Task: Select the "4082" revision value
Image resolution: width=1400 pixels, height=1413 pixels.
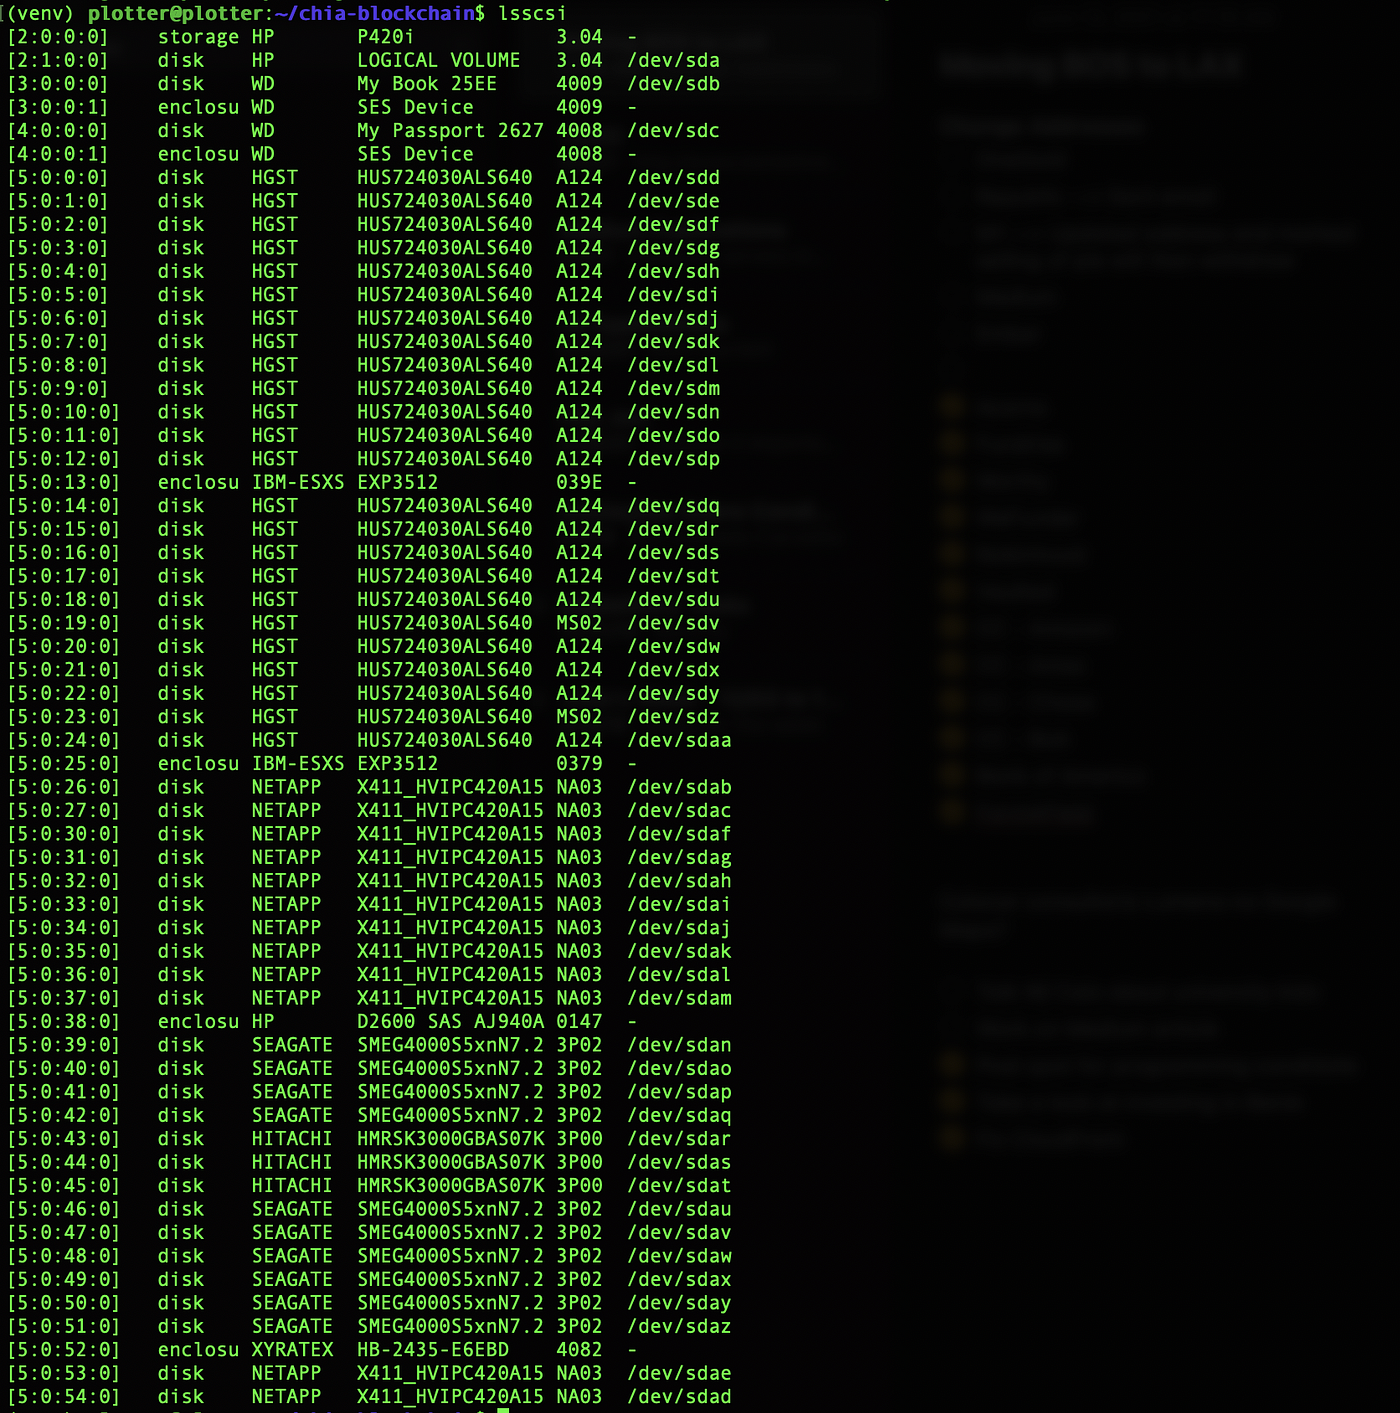Action: point(580,1349)
